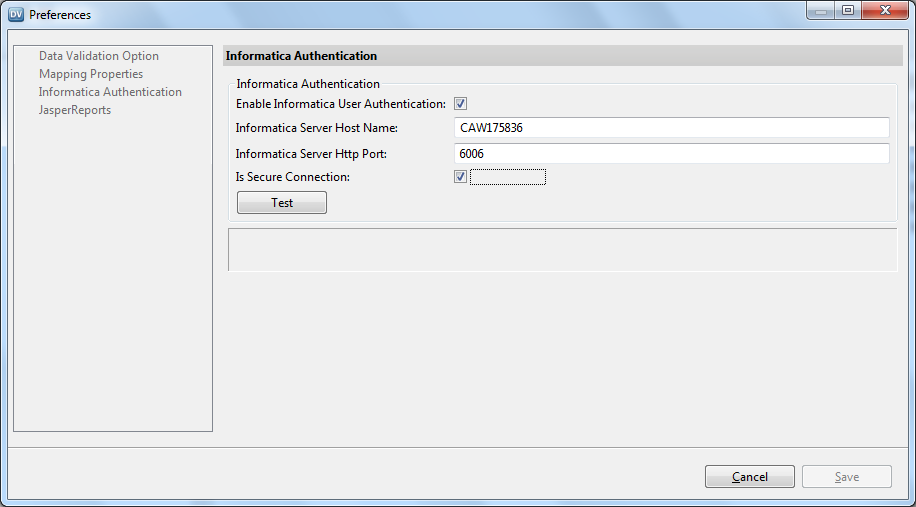Click the Preferences window title text
916x507 pixels.
click(60, 15)
